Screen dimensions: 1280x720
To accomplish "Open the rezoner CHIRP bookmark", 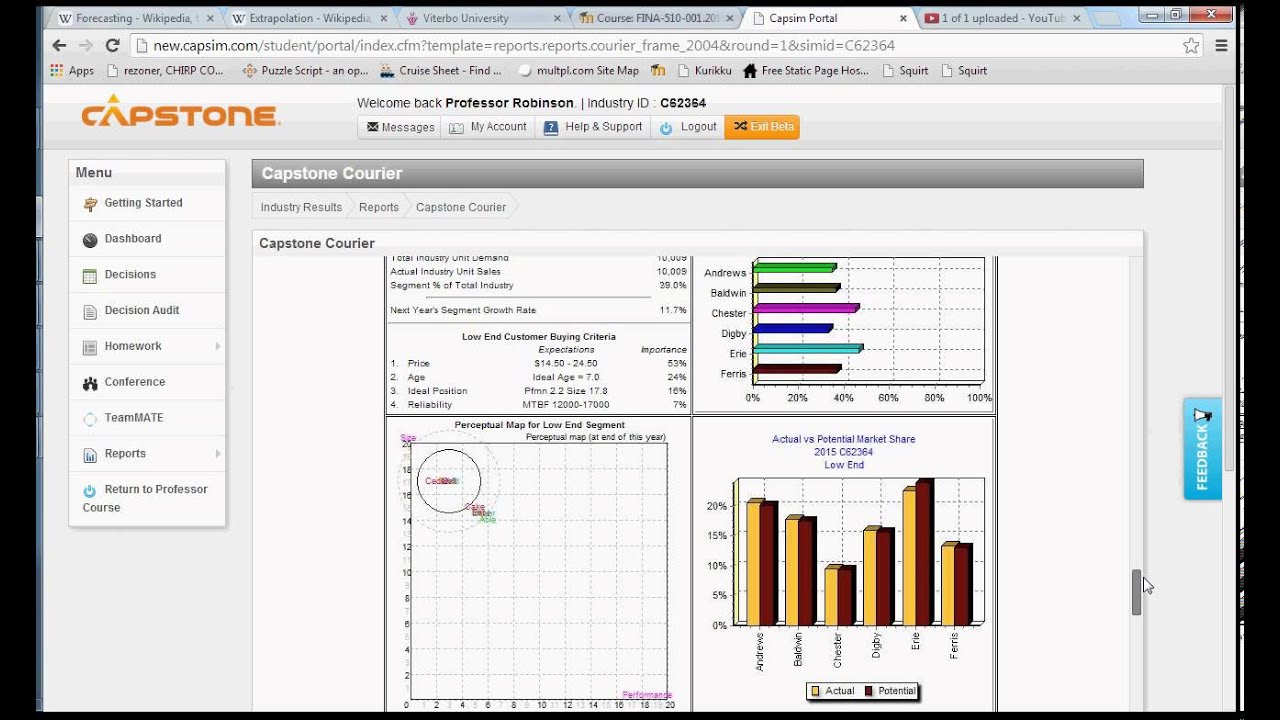I will 166,70.
